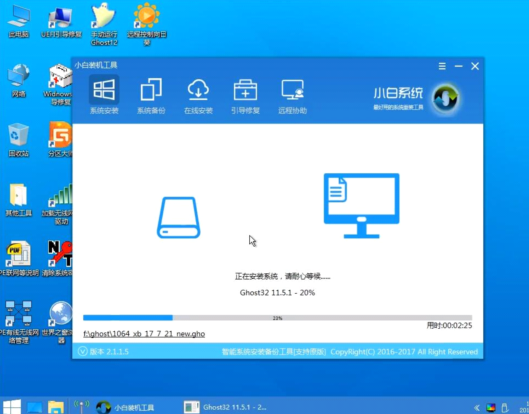Image resolution: width=529 pixels, height=414 pixels.
Task: Click the 正在安装系统 status message
Action: click(x=282, y=276)
